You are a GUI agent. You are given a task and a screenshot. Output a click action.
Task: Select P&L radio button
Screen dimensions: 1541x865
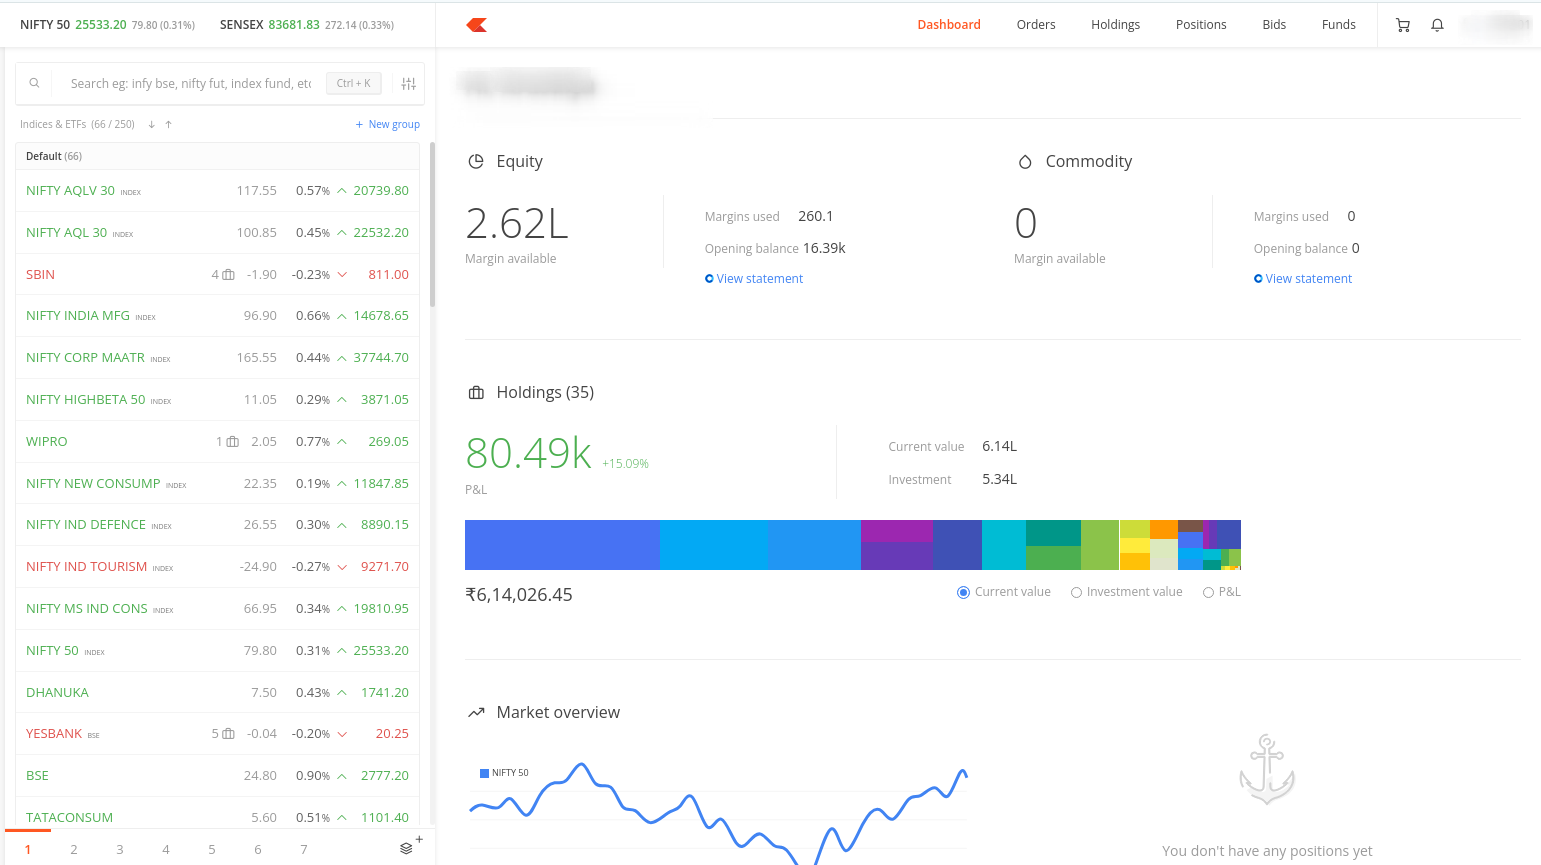[x=1208, y=593]
